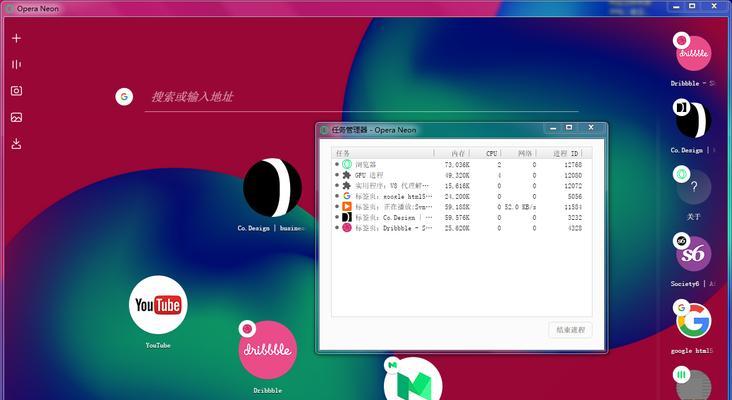
Task: Minimize the 任务管理器 Task Manager window
Action: (x=553, y=128)
